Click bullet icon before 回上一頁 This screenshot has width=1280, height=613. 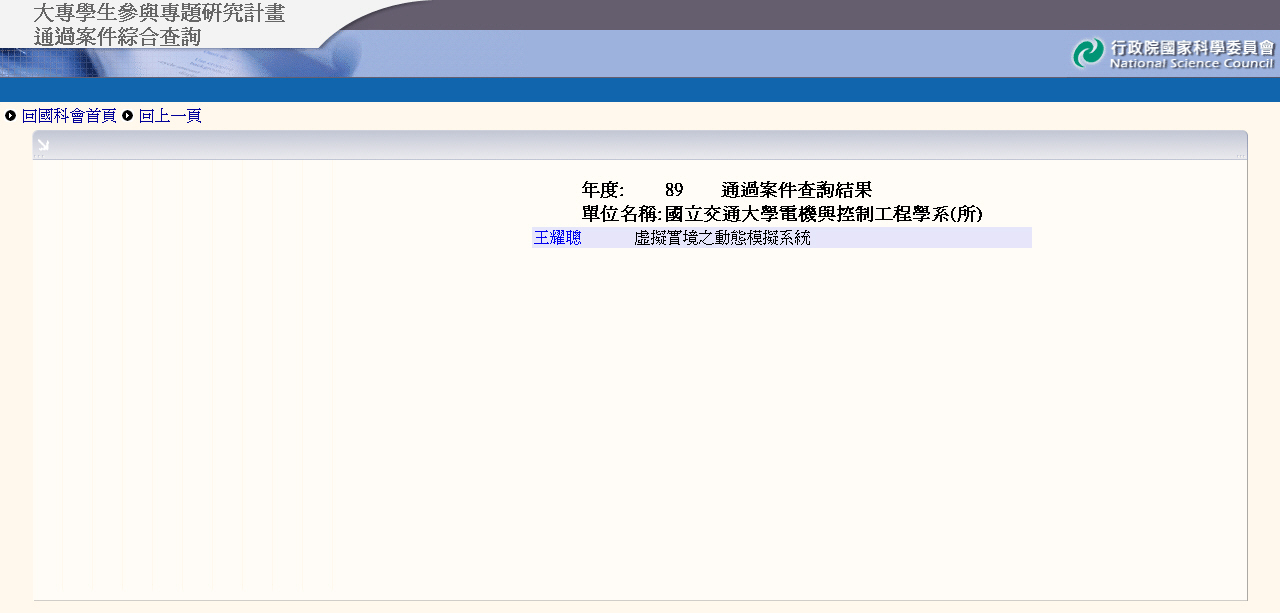pyautogui.click(x=128, y=116)
